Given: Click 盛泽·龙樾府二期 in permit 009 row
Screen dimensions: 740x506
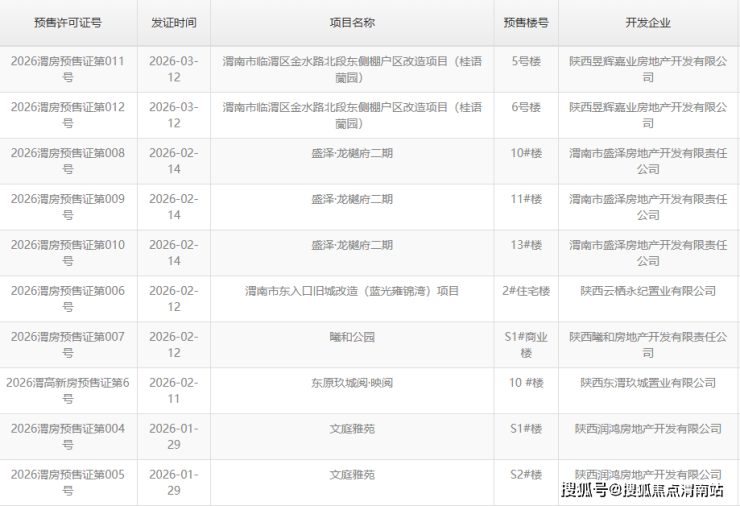Looking at the screenshot, I should pos(352,199).
